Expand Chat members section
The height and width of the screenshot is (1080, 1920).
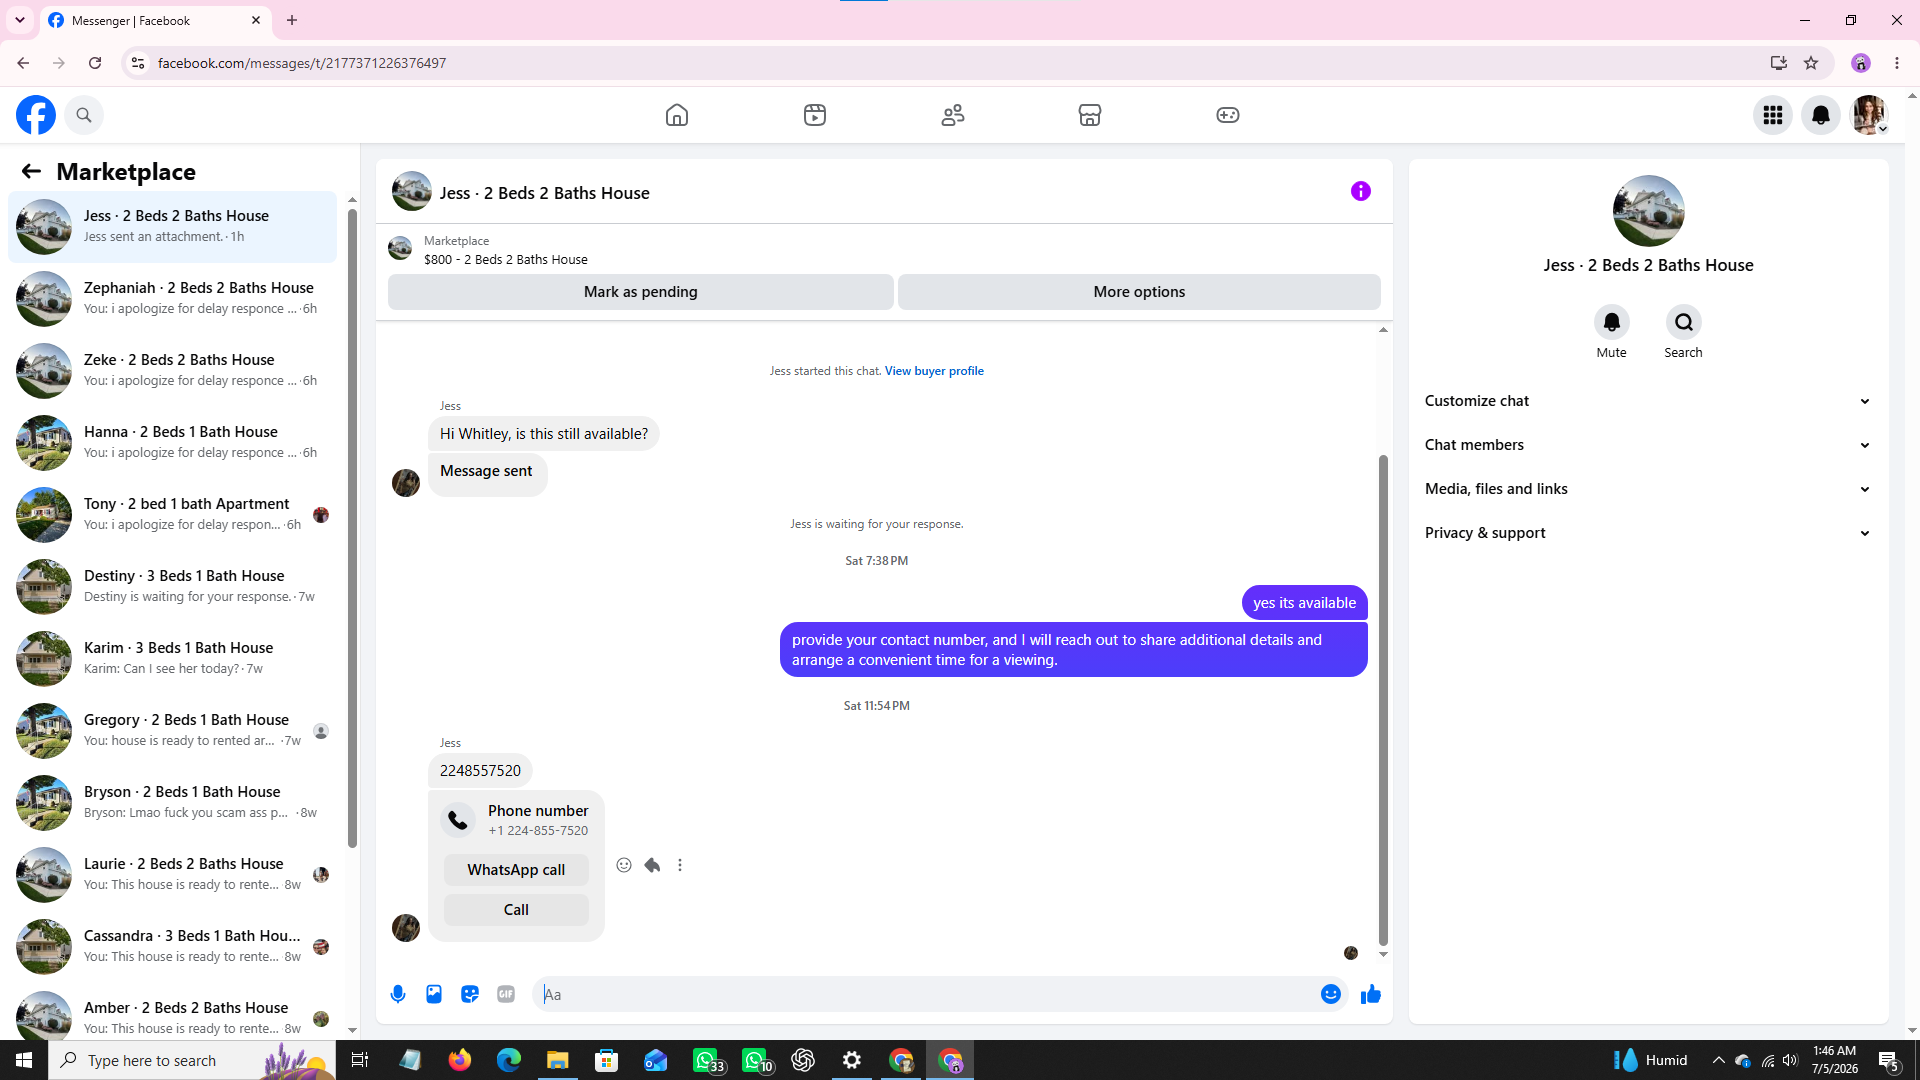click(1647, 445)
